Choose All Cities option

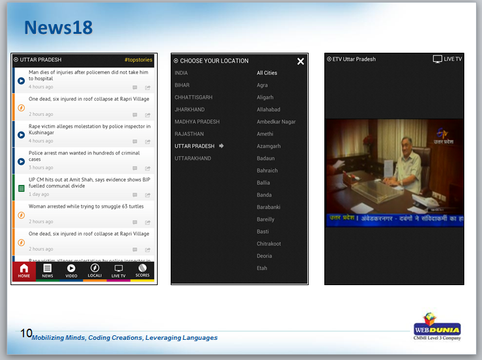tap(267, 73)
